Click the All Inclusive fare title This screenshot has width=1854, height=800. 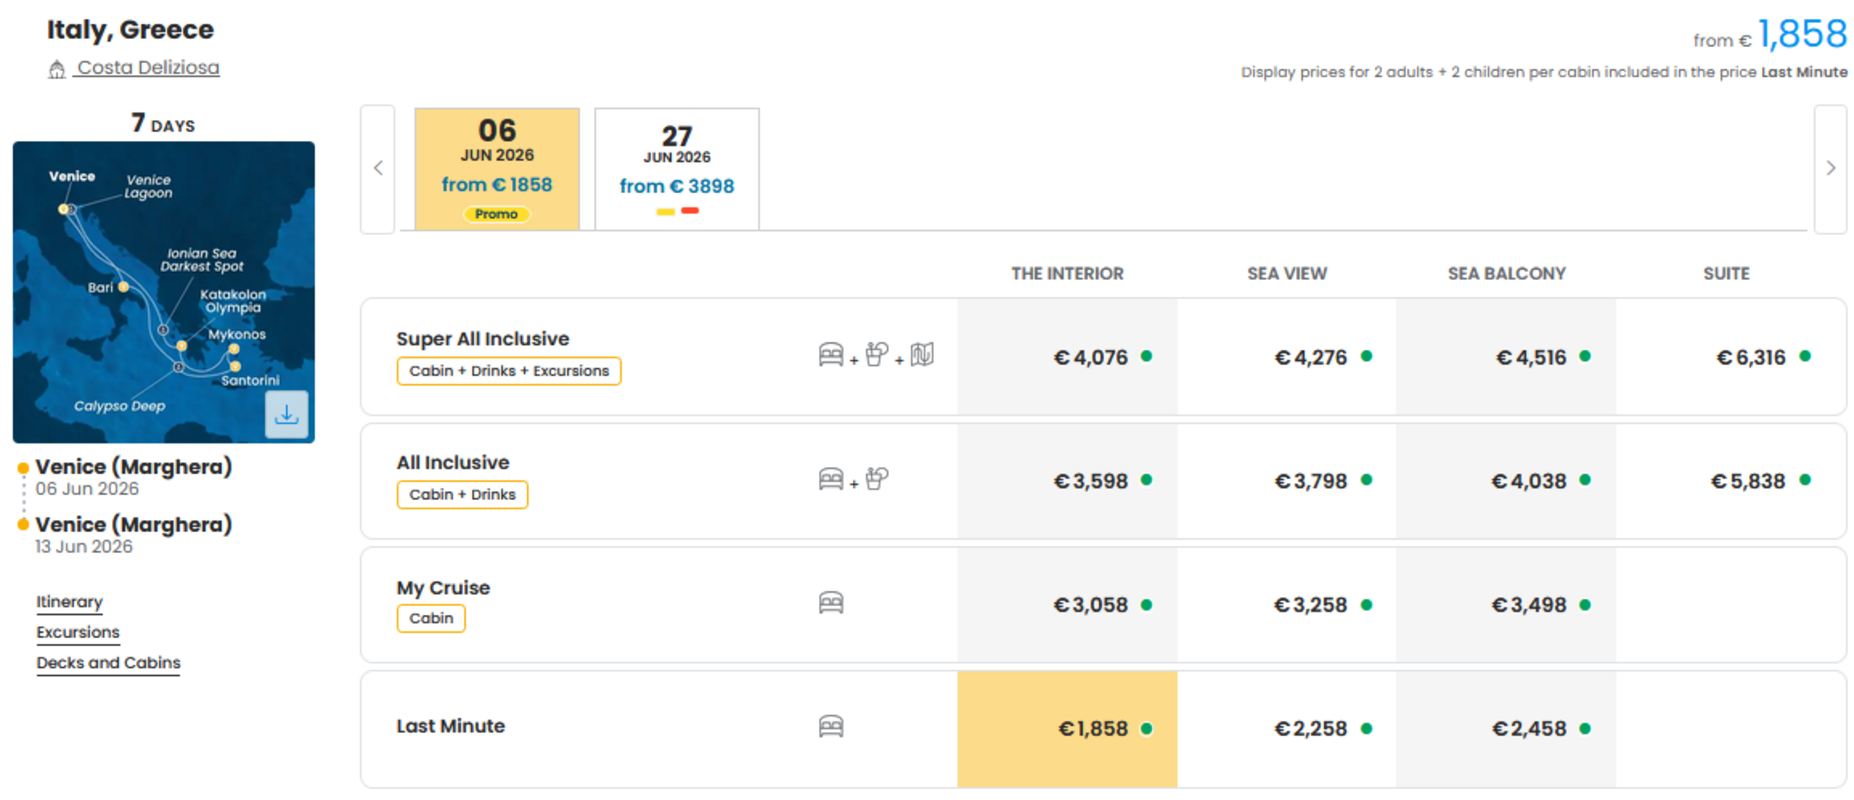tap(453, 463)
